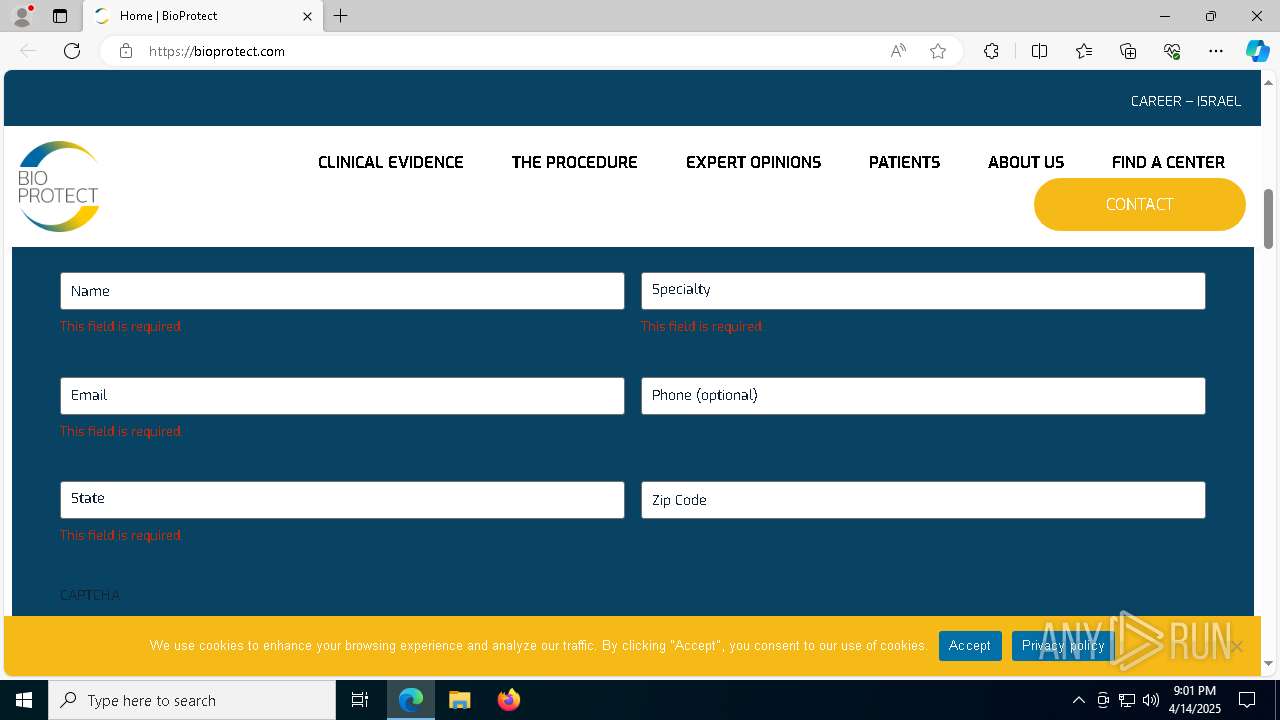This screenshot has width=1280, height=720.
Task: Open the Windows Start menu
Action: click(24, 700)
